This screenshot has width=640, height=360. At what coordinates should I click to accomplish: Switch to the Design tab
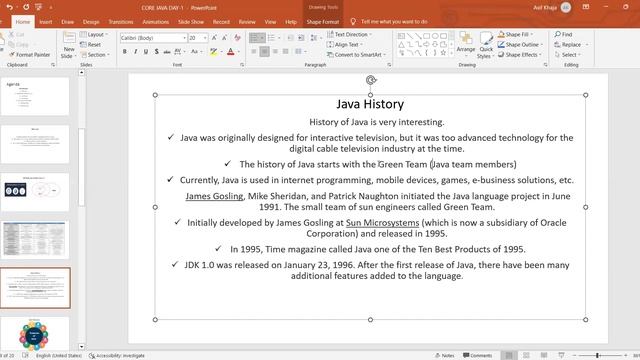click(x=91, y=22)
